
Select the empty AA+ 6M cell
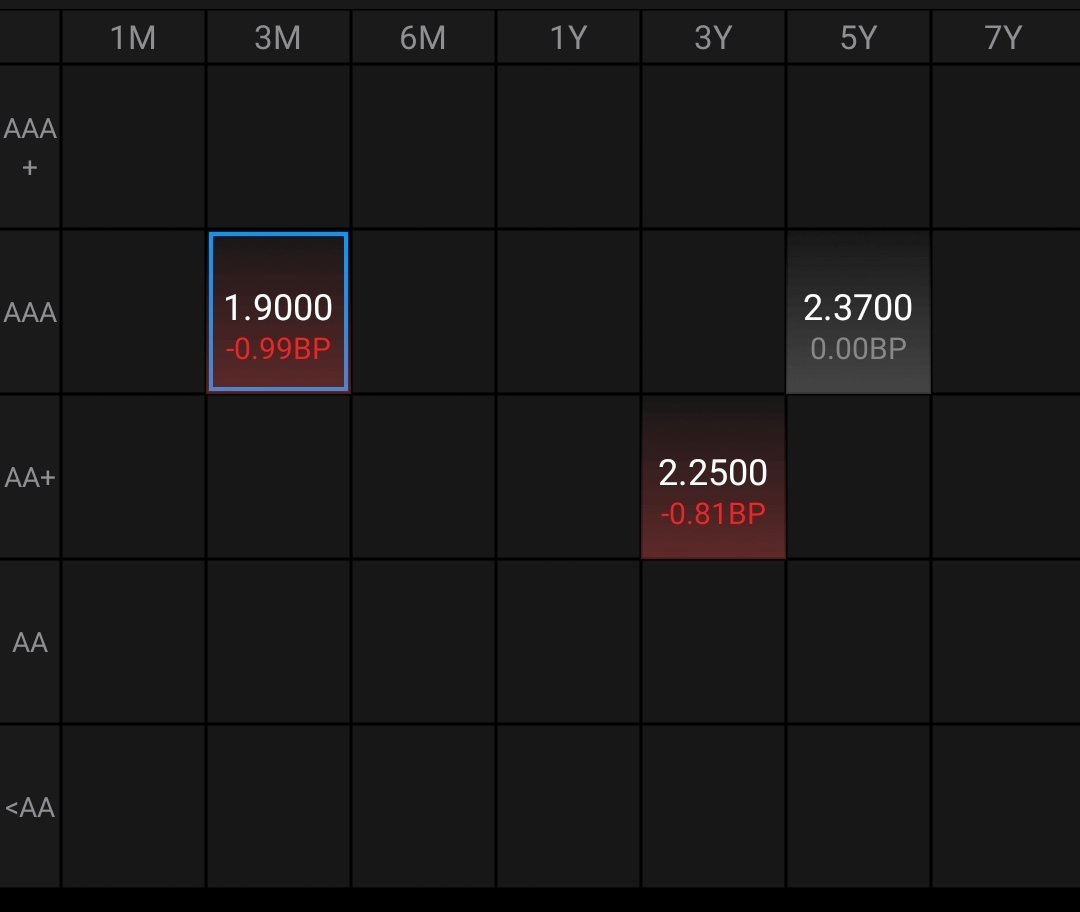(x=423, y=477)
